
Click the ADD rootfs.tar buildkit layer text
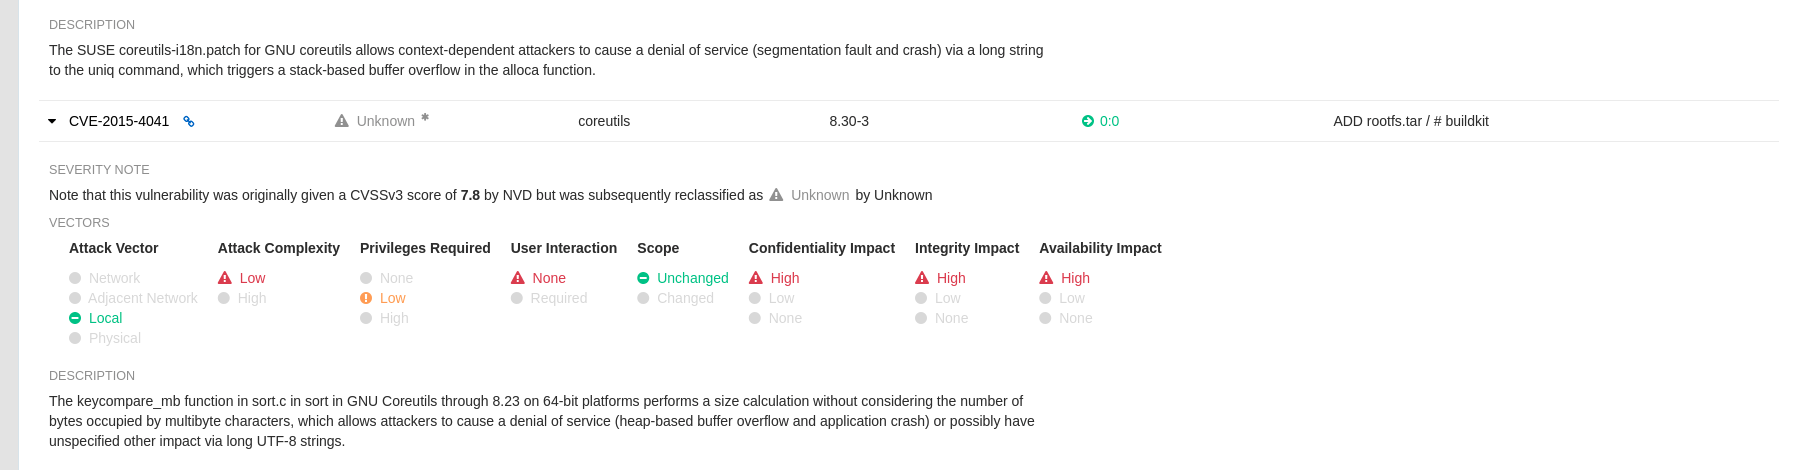point(1410,121)
